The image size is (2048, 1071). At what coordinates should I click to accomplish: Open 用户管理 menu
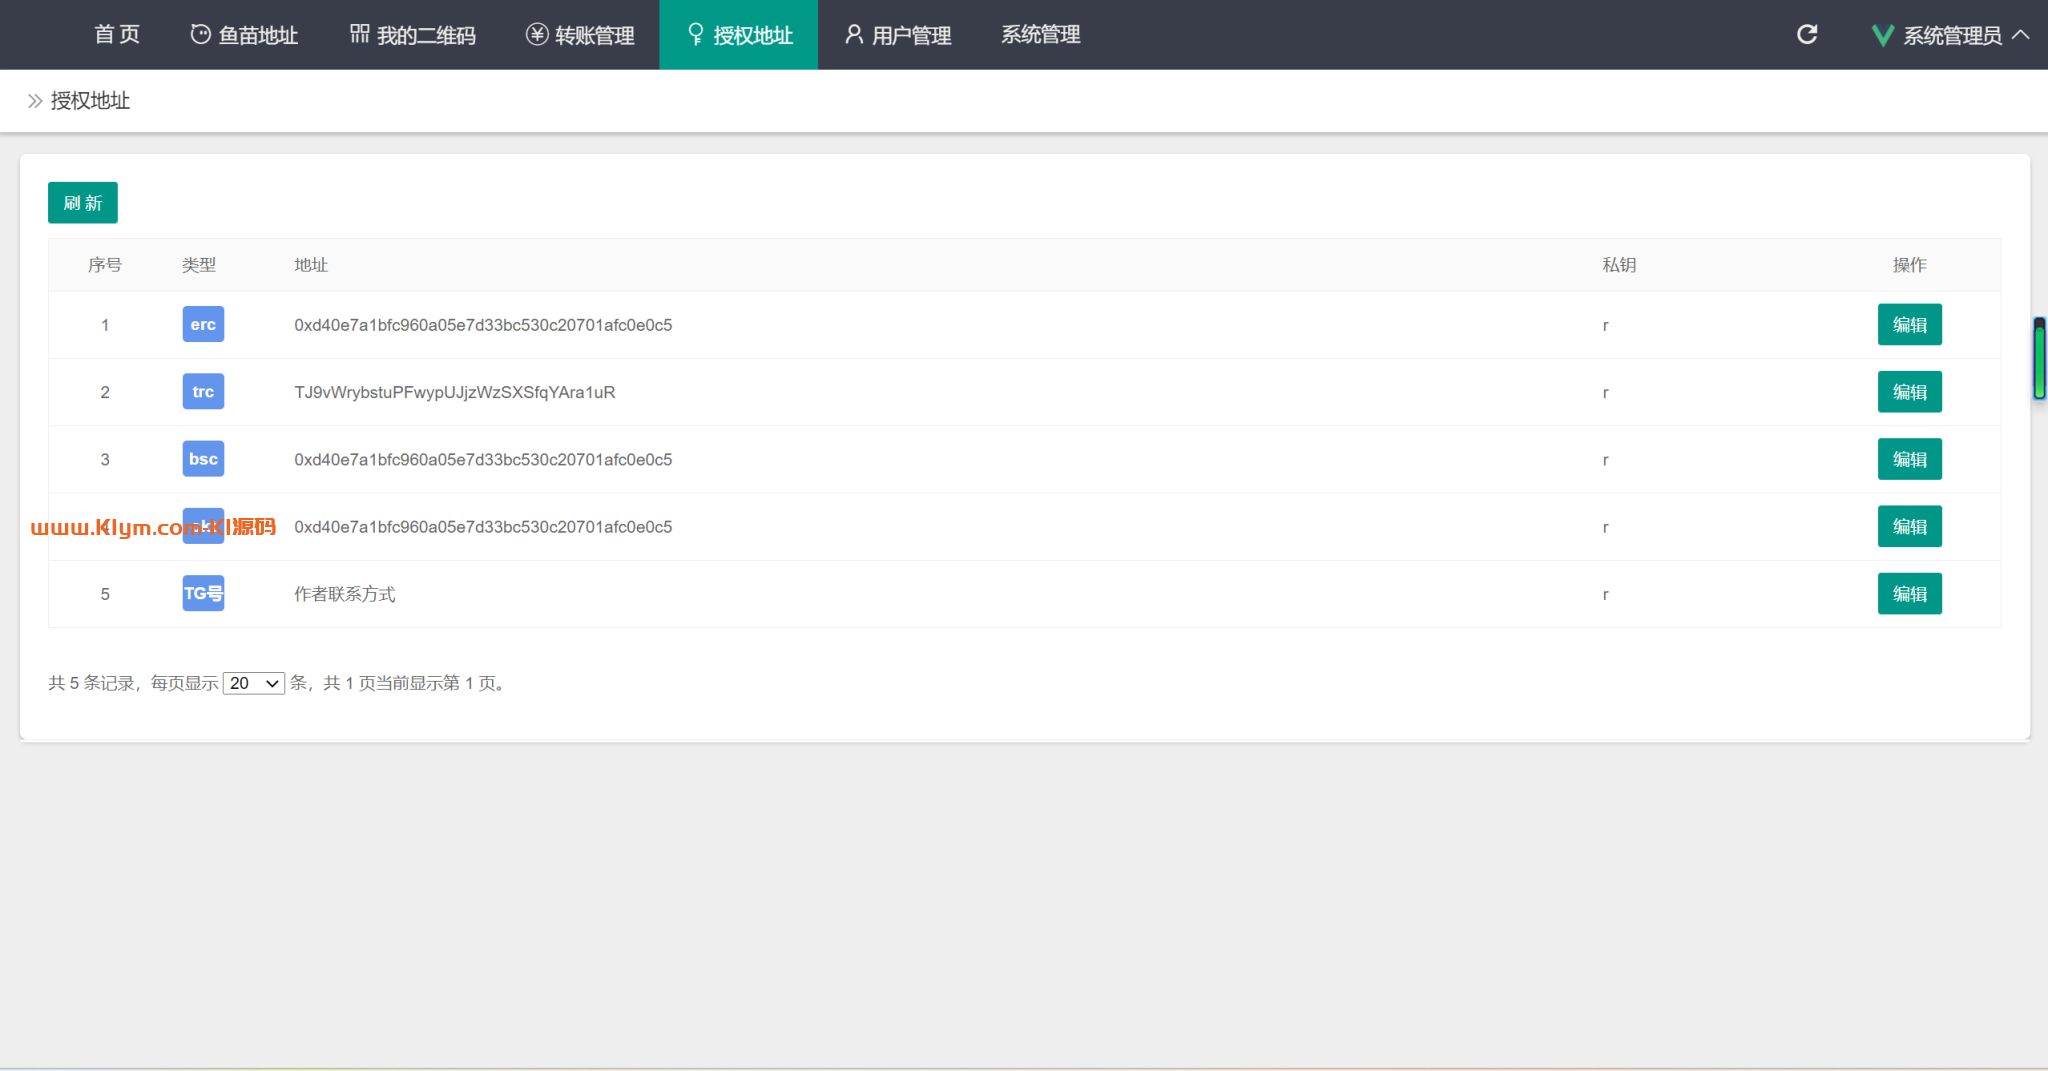point(898,35)
